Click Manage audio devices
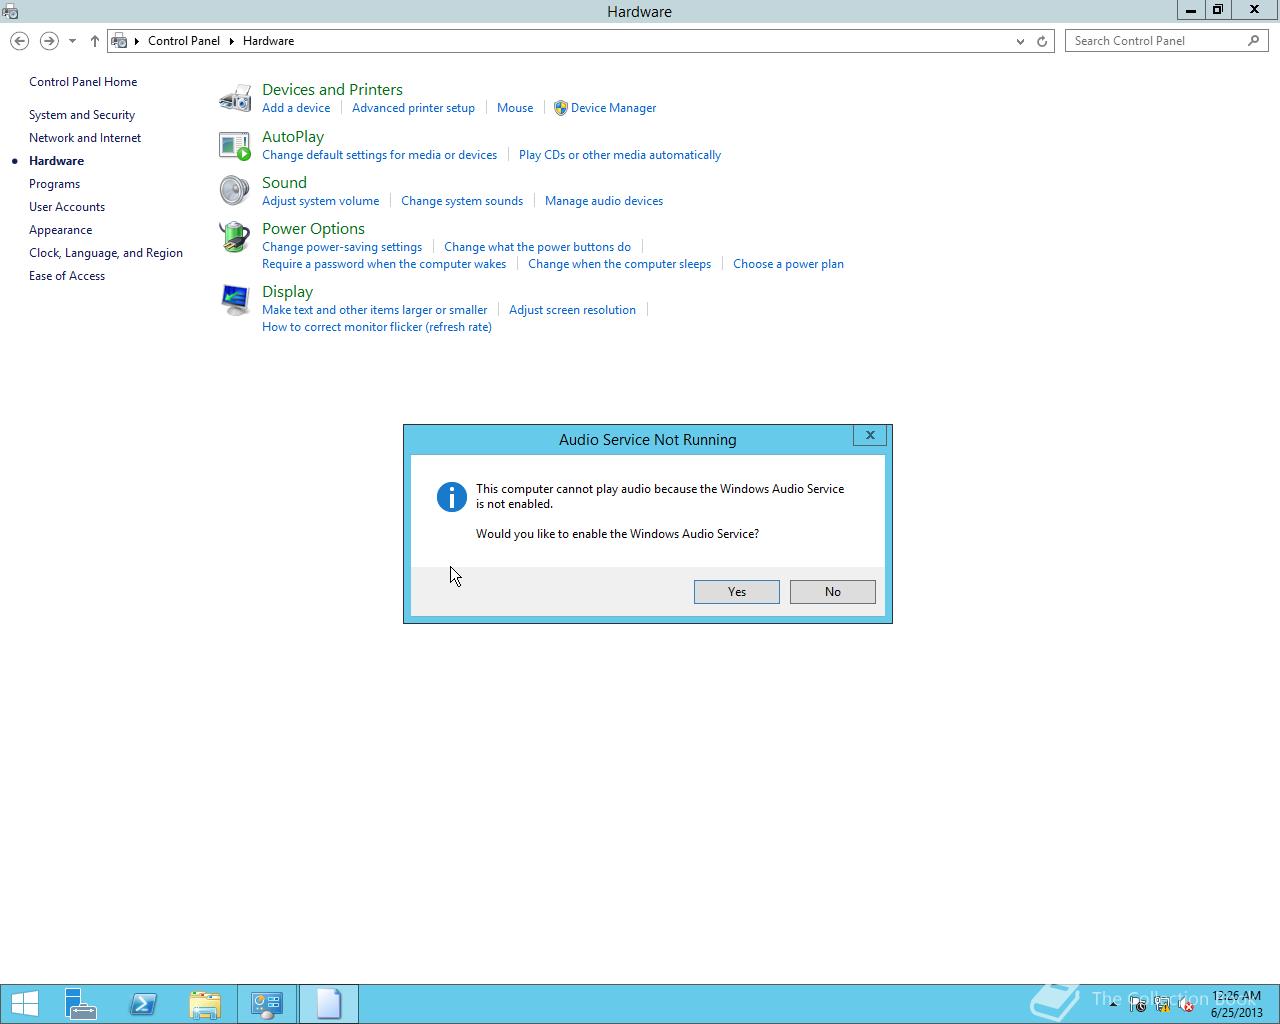The width and height of the screenshot is (1280, 1024). (604, 201)
